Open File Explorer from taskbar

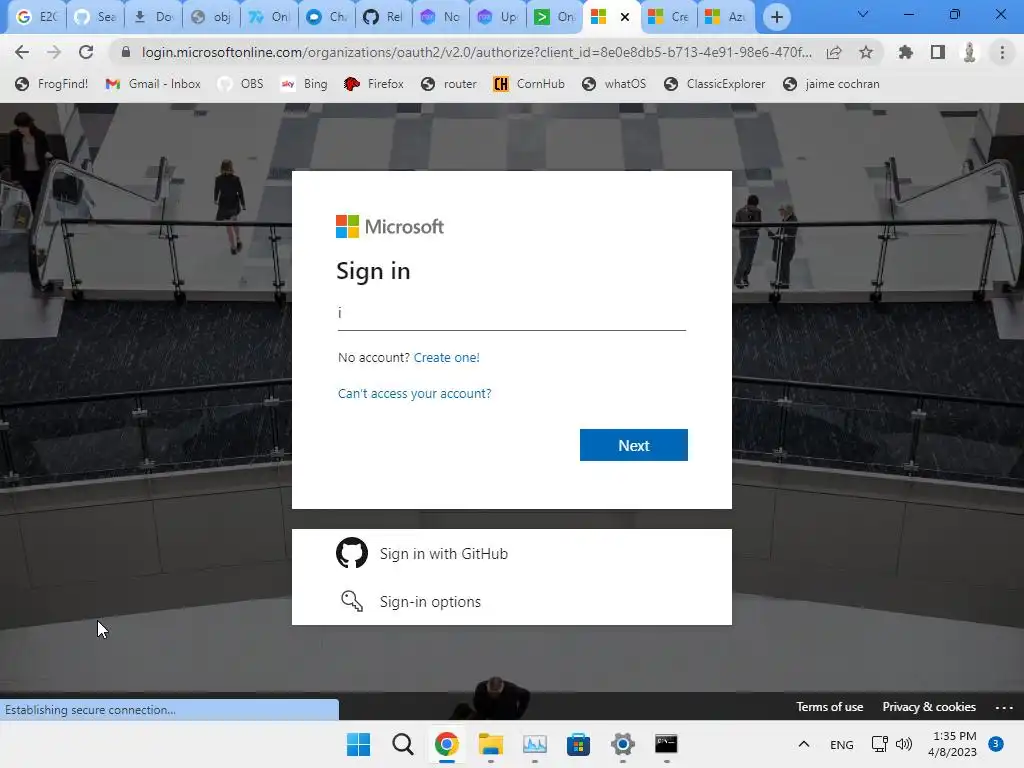click(490, 744)
